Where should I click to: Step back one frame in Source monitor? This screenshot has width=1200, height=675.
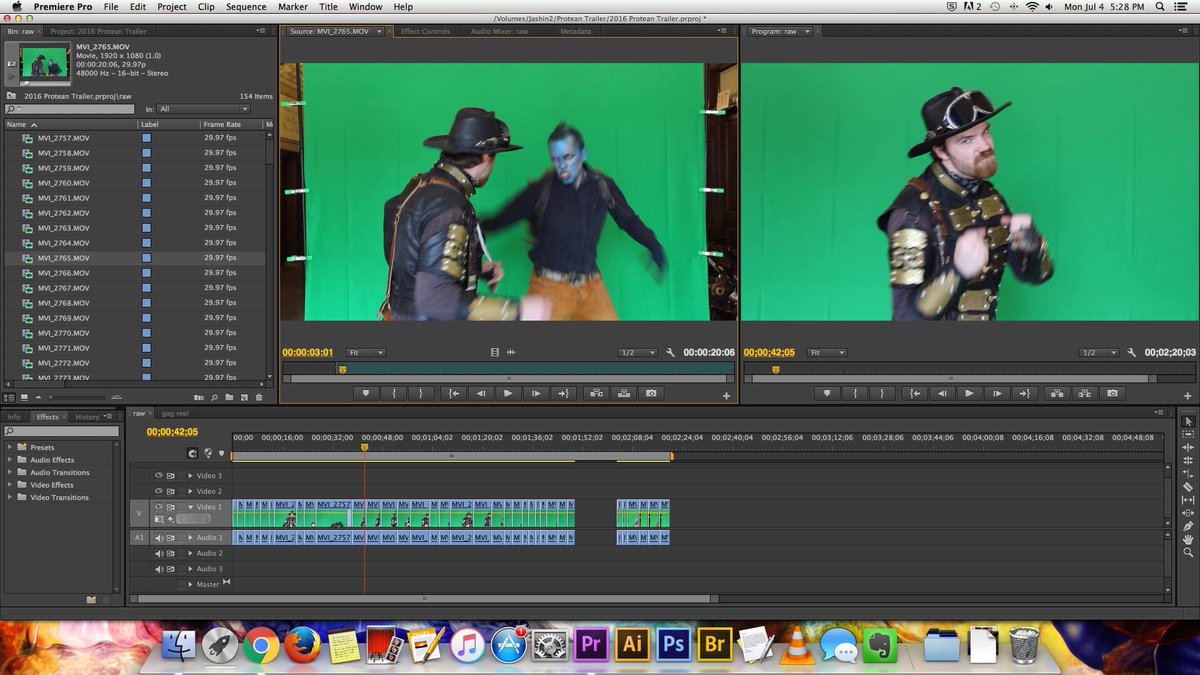[x=481, y=393]
